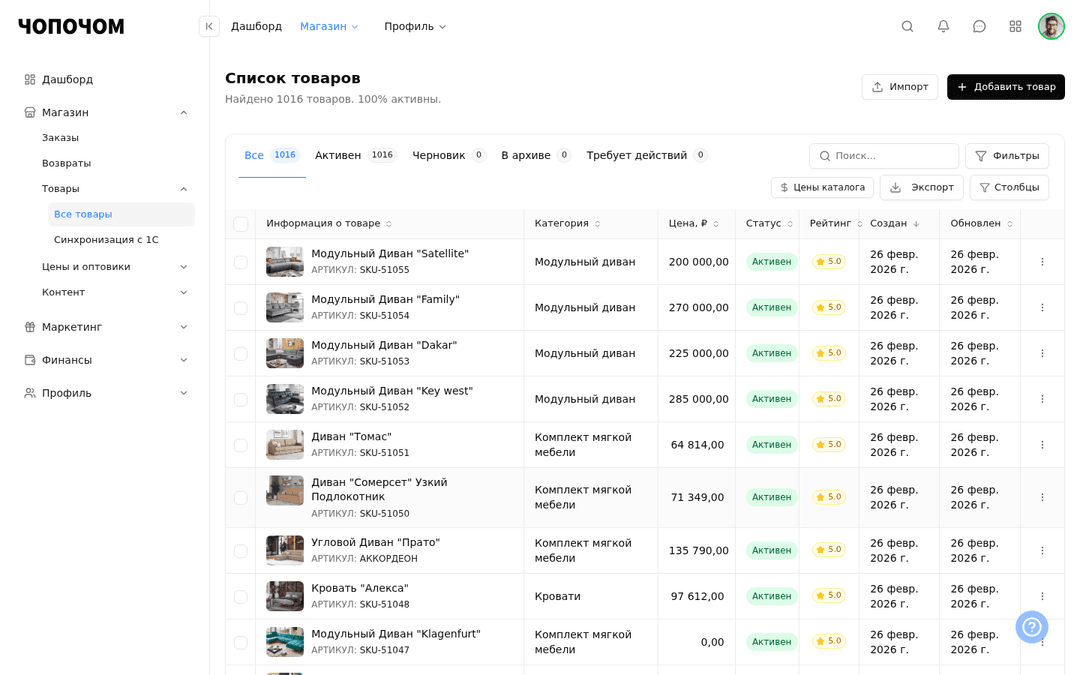Open row actions for Диван "Томас"
Screen dimensions: 1080x675
tap(1041, 445)
